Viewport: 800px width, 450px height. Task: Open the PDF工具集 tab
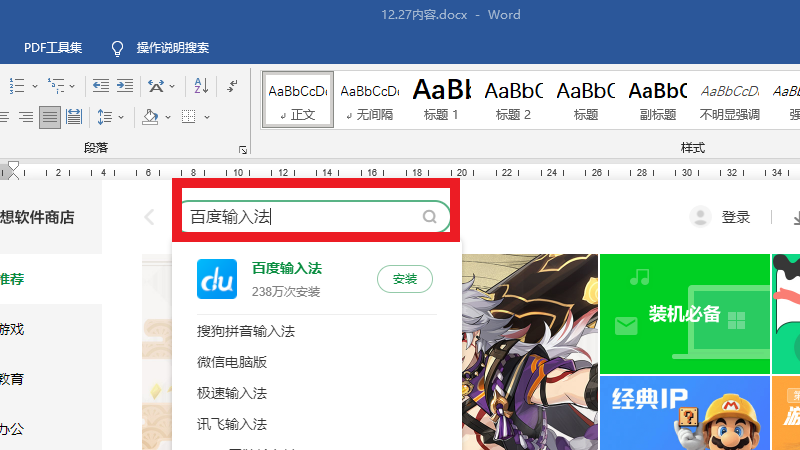[x=53, y=47]
